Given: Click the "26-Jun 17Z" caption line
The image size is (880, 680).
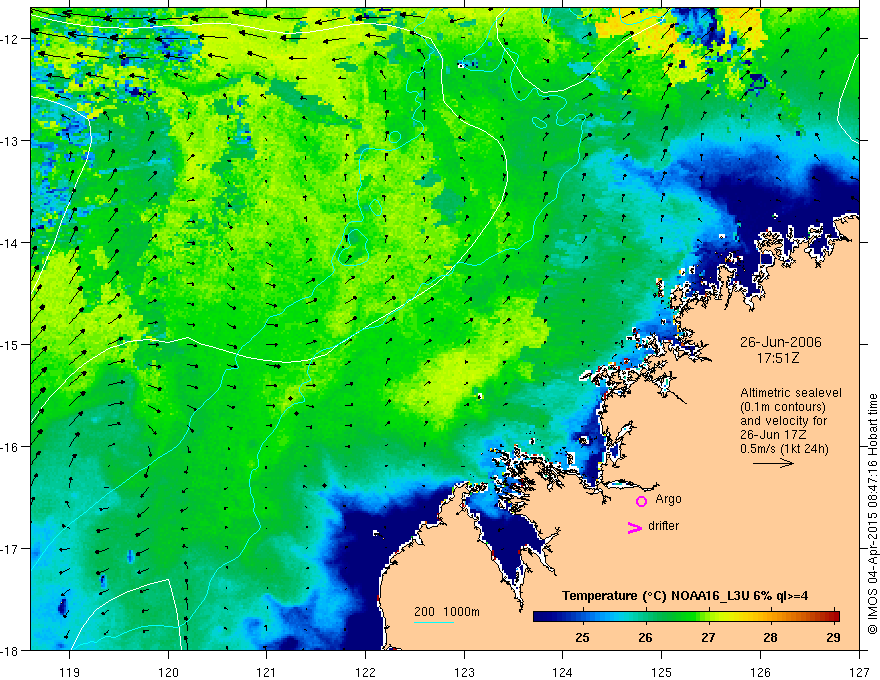Looking at the screenshot, I should click(772, 435).
